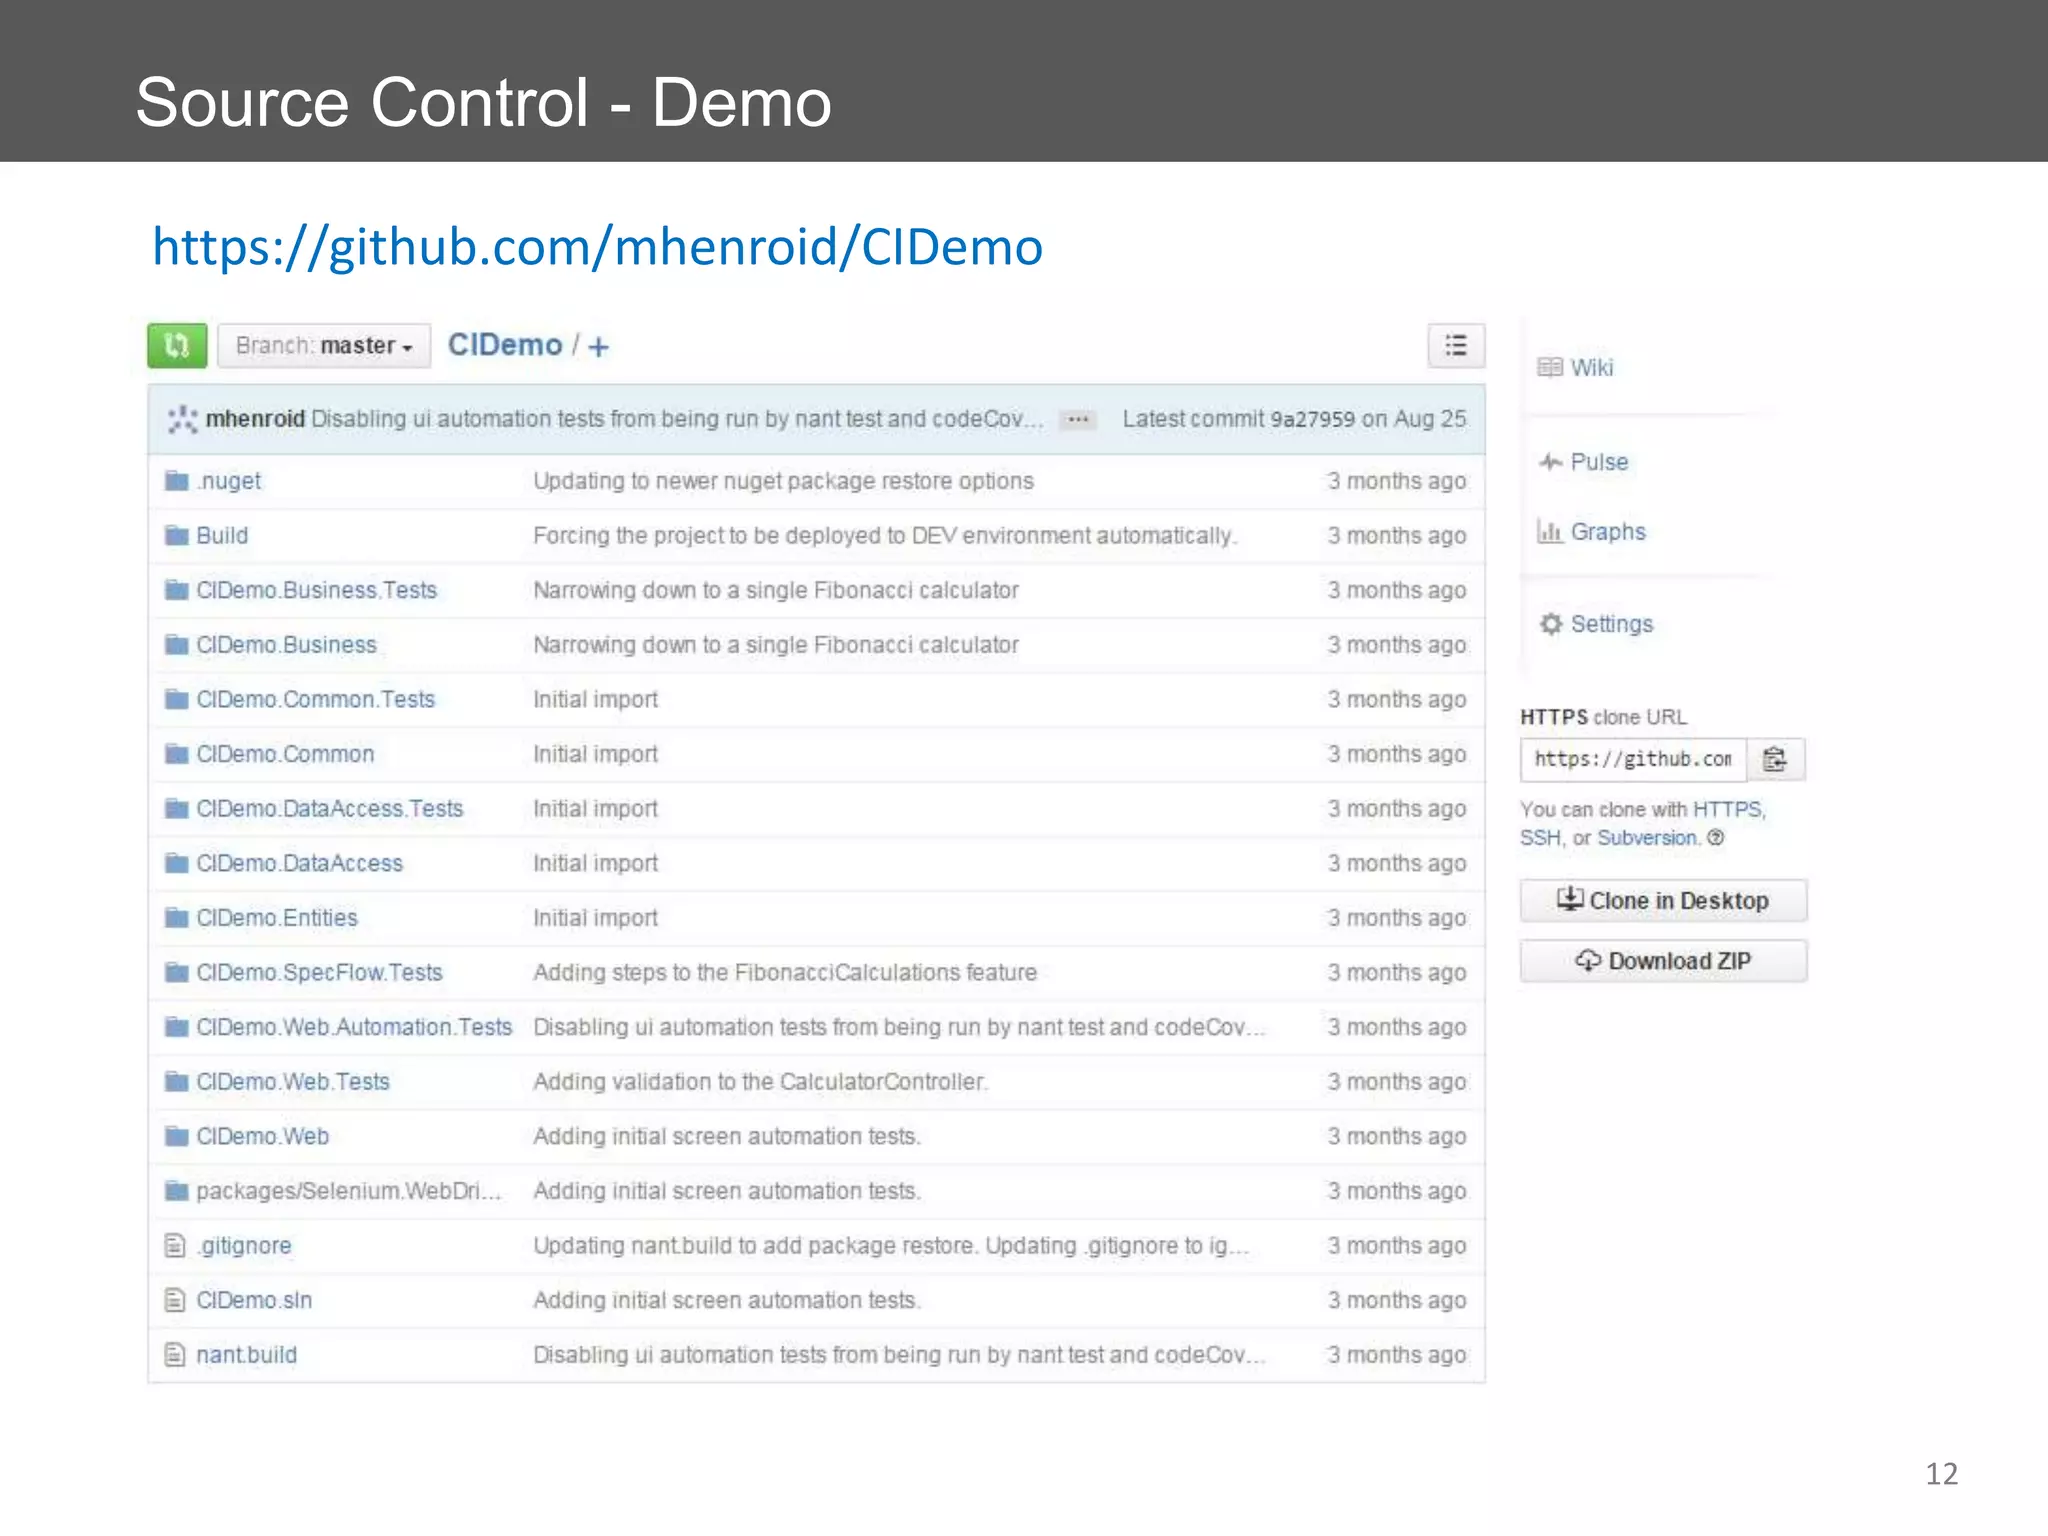This screenshot has width=2048, height=1536.
Task: Click the CIDemo.sln file icon
Action: click(x=175, y=1300)
